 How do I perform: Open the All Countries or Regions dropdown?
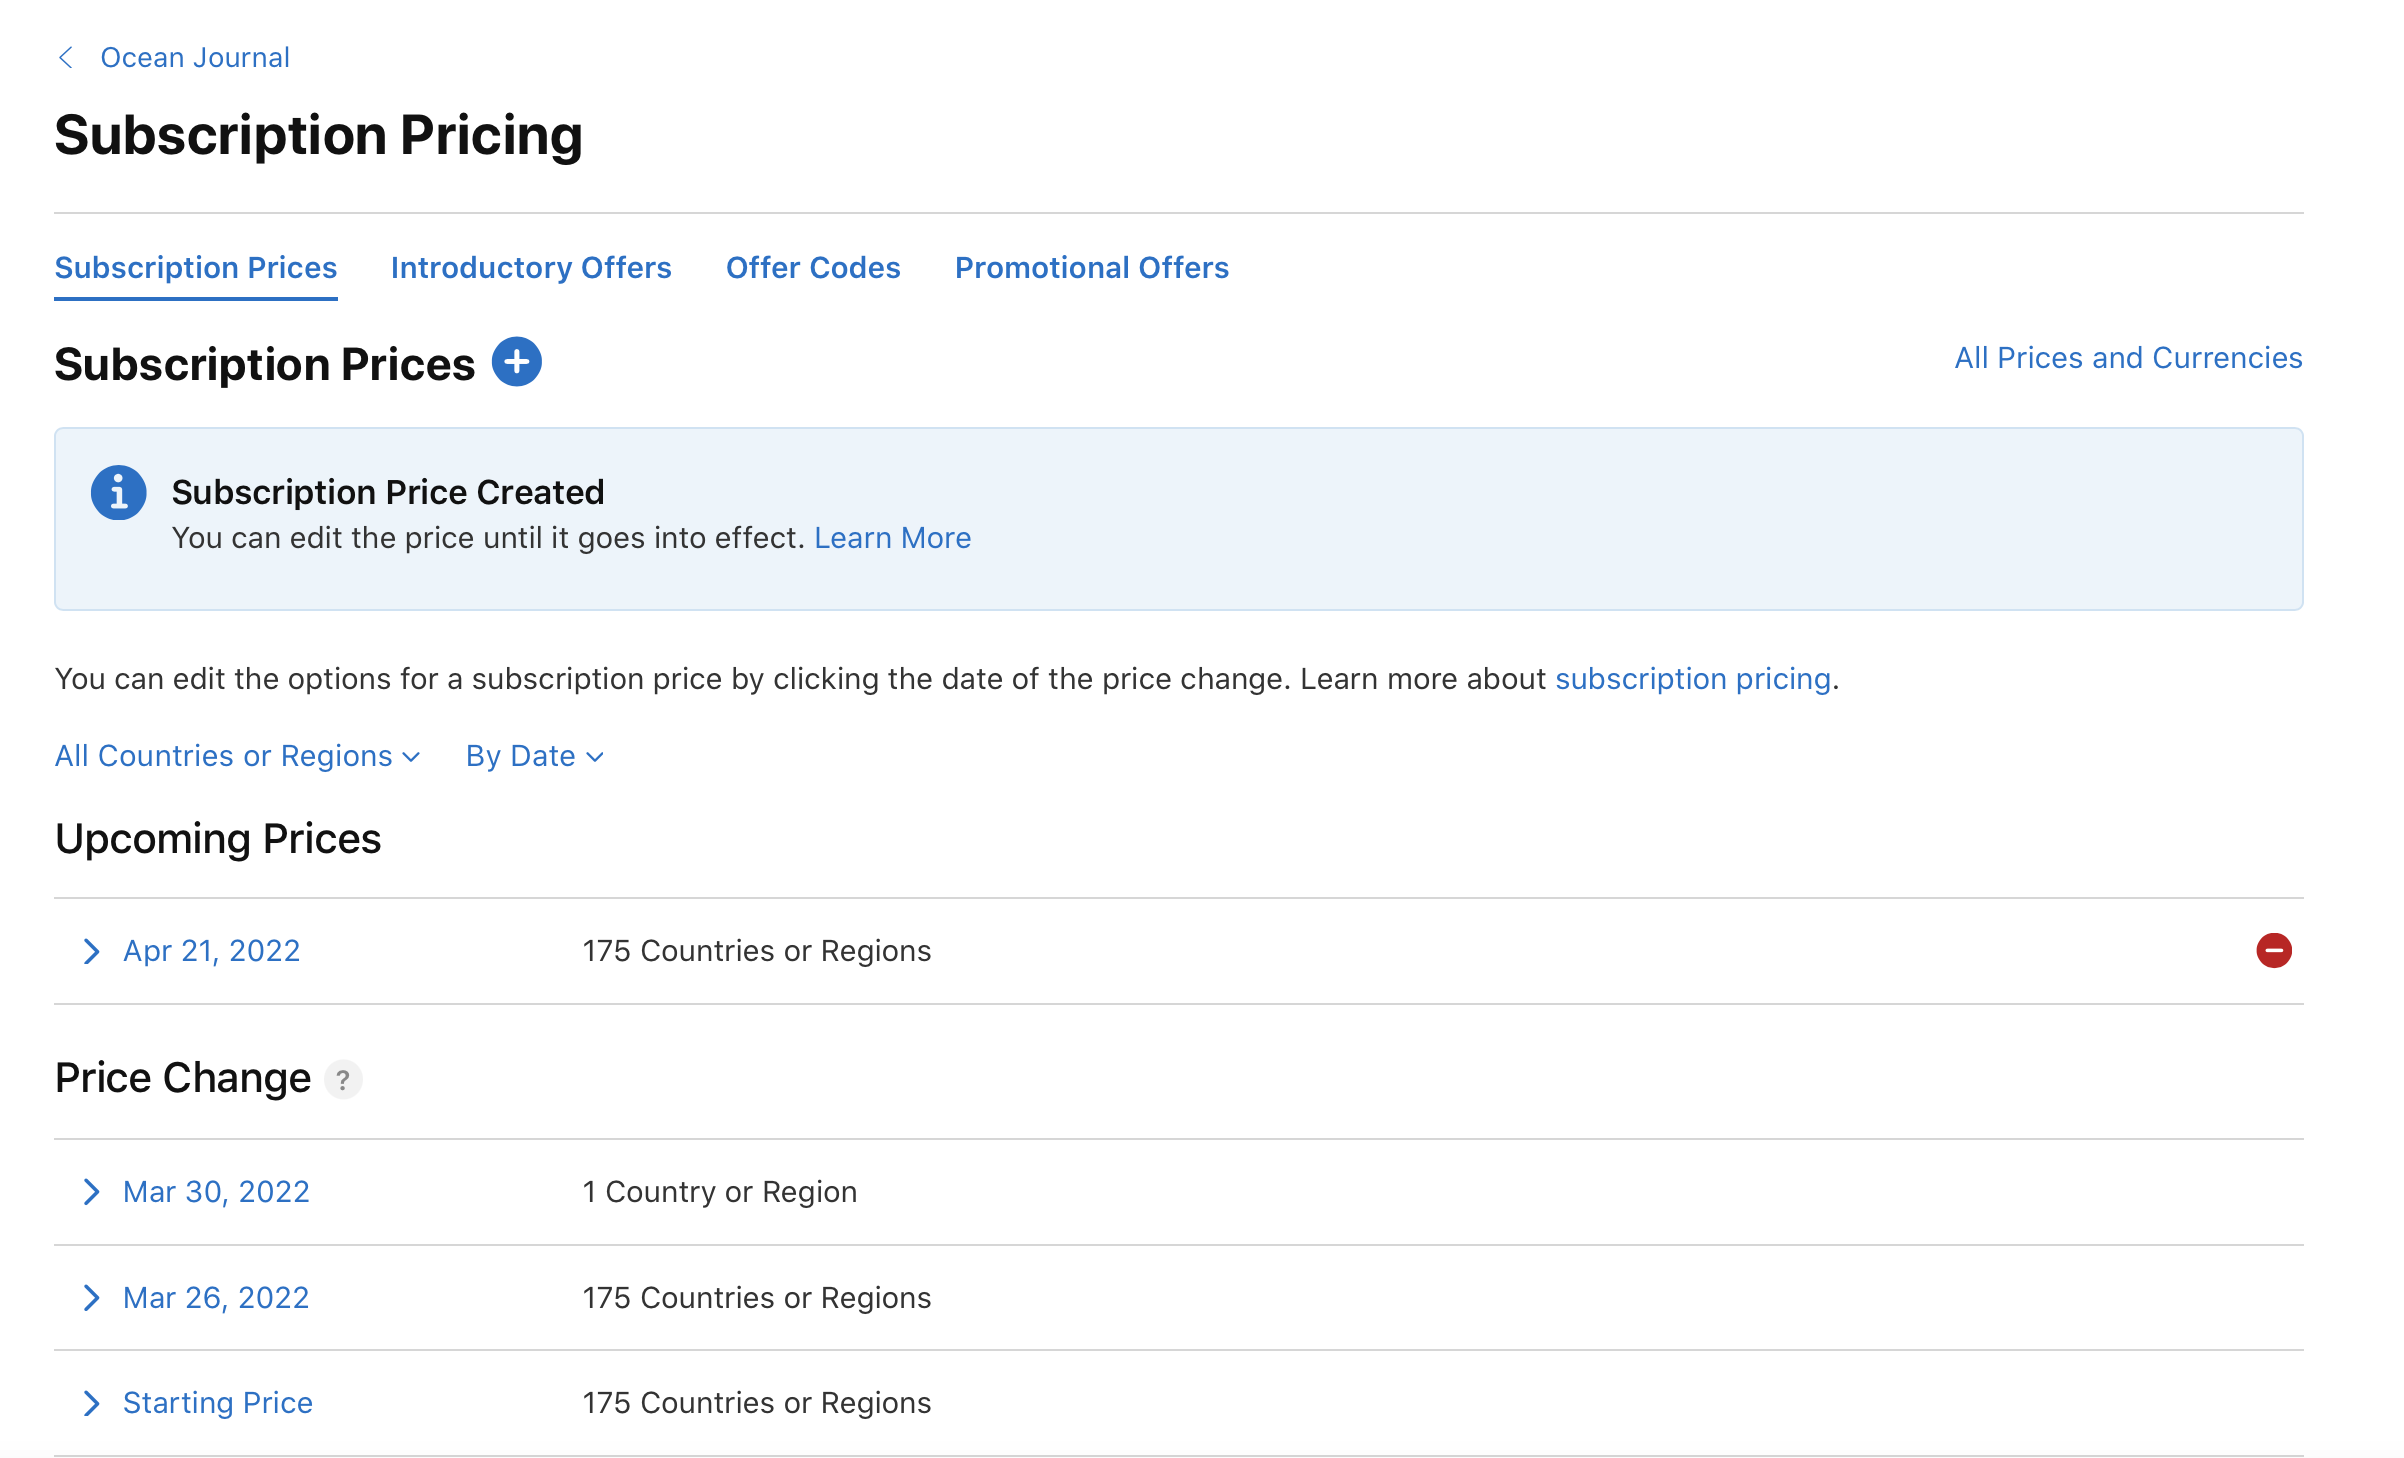(x=237, y=756)
